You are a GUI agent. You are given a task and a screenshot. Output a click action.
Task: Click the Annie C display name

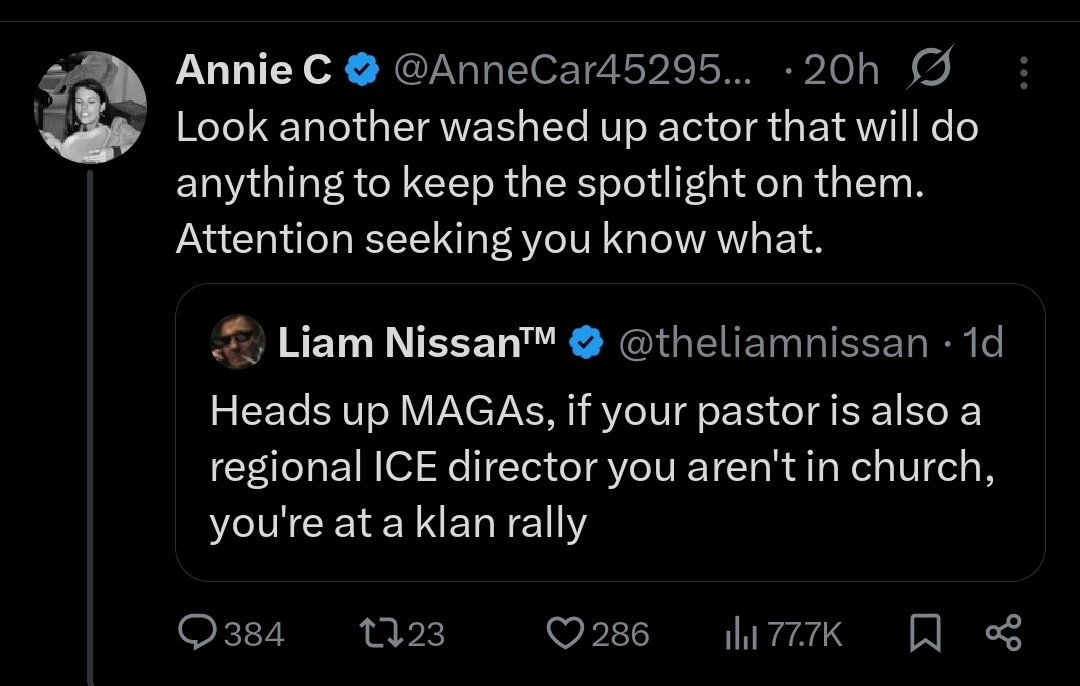[x=254, y=70]
